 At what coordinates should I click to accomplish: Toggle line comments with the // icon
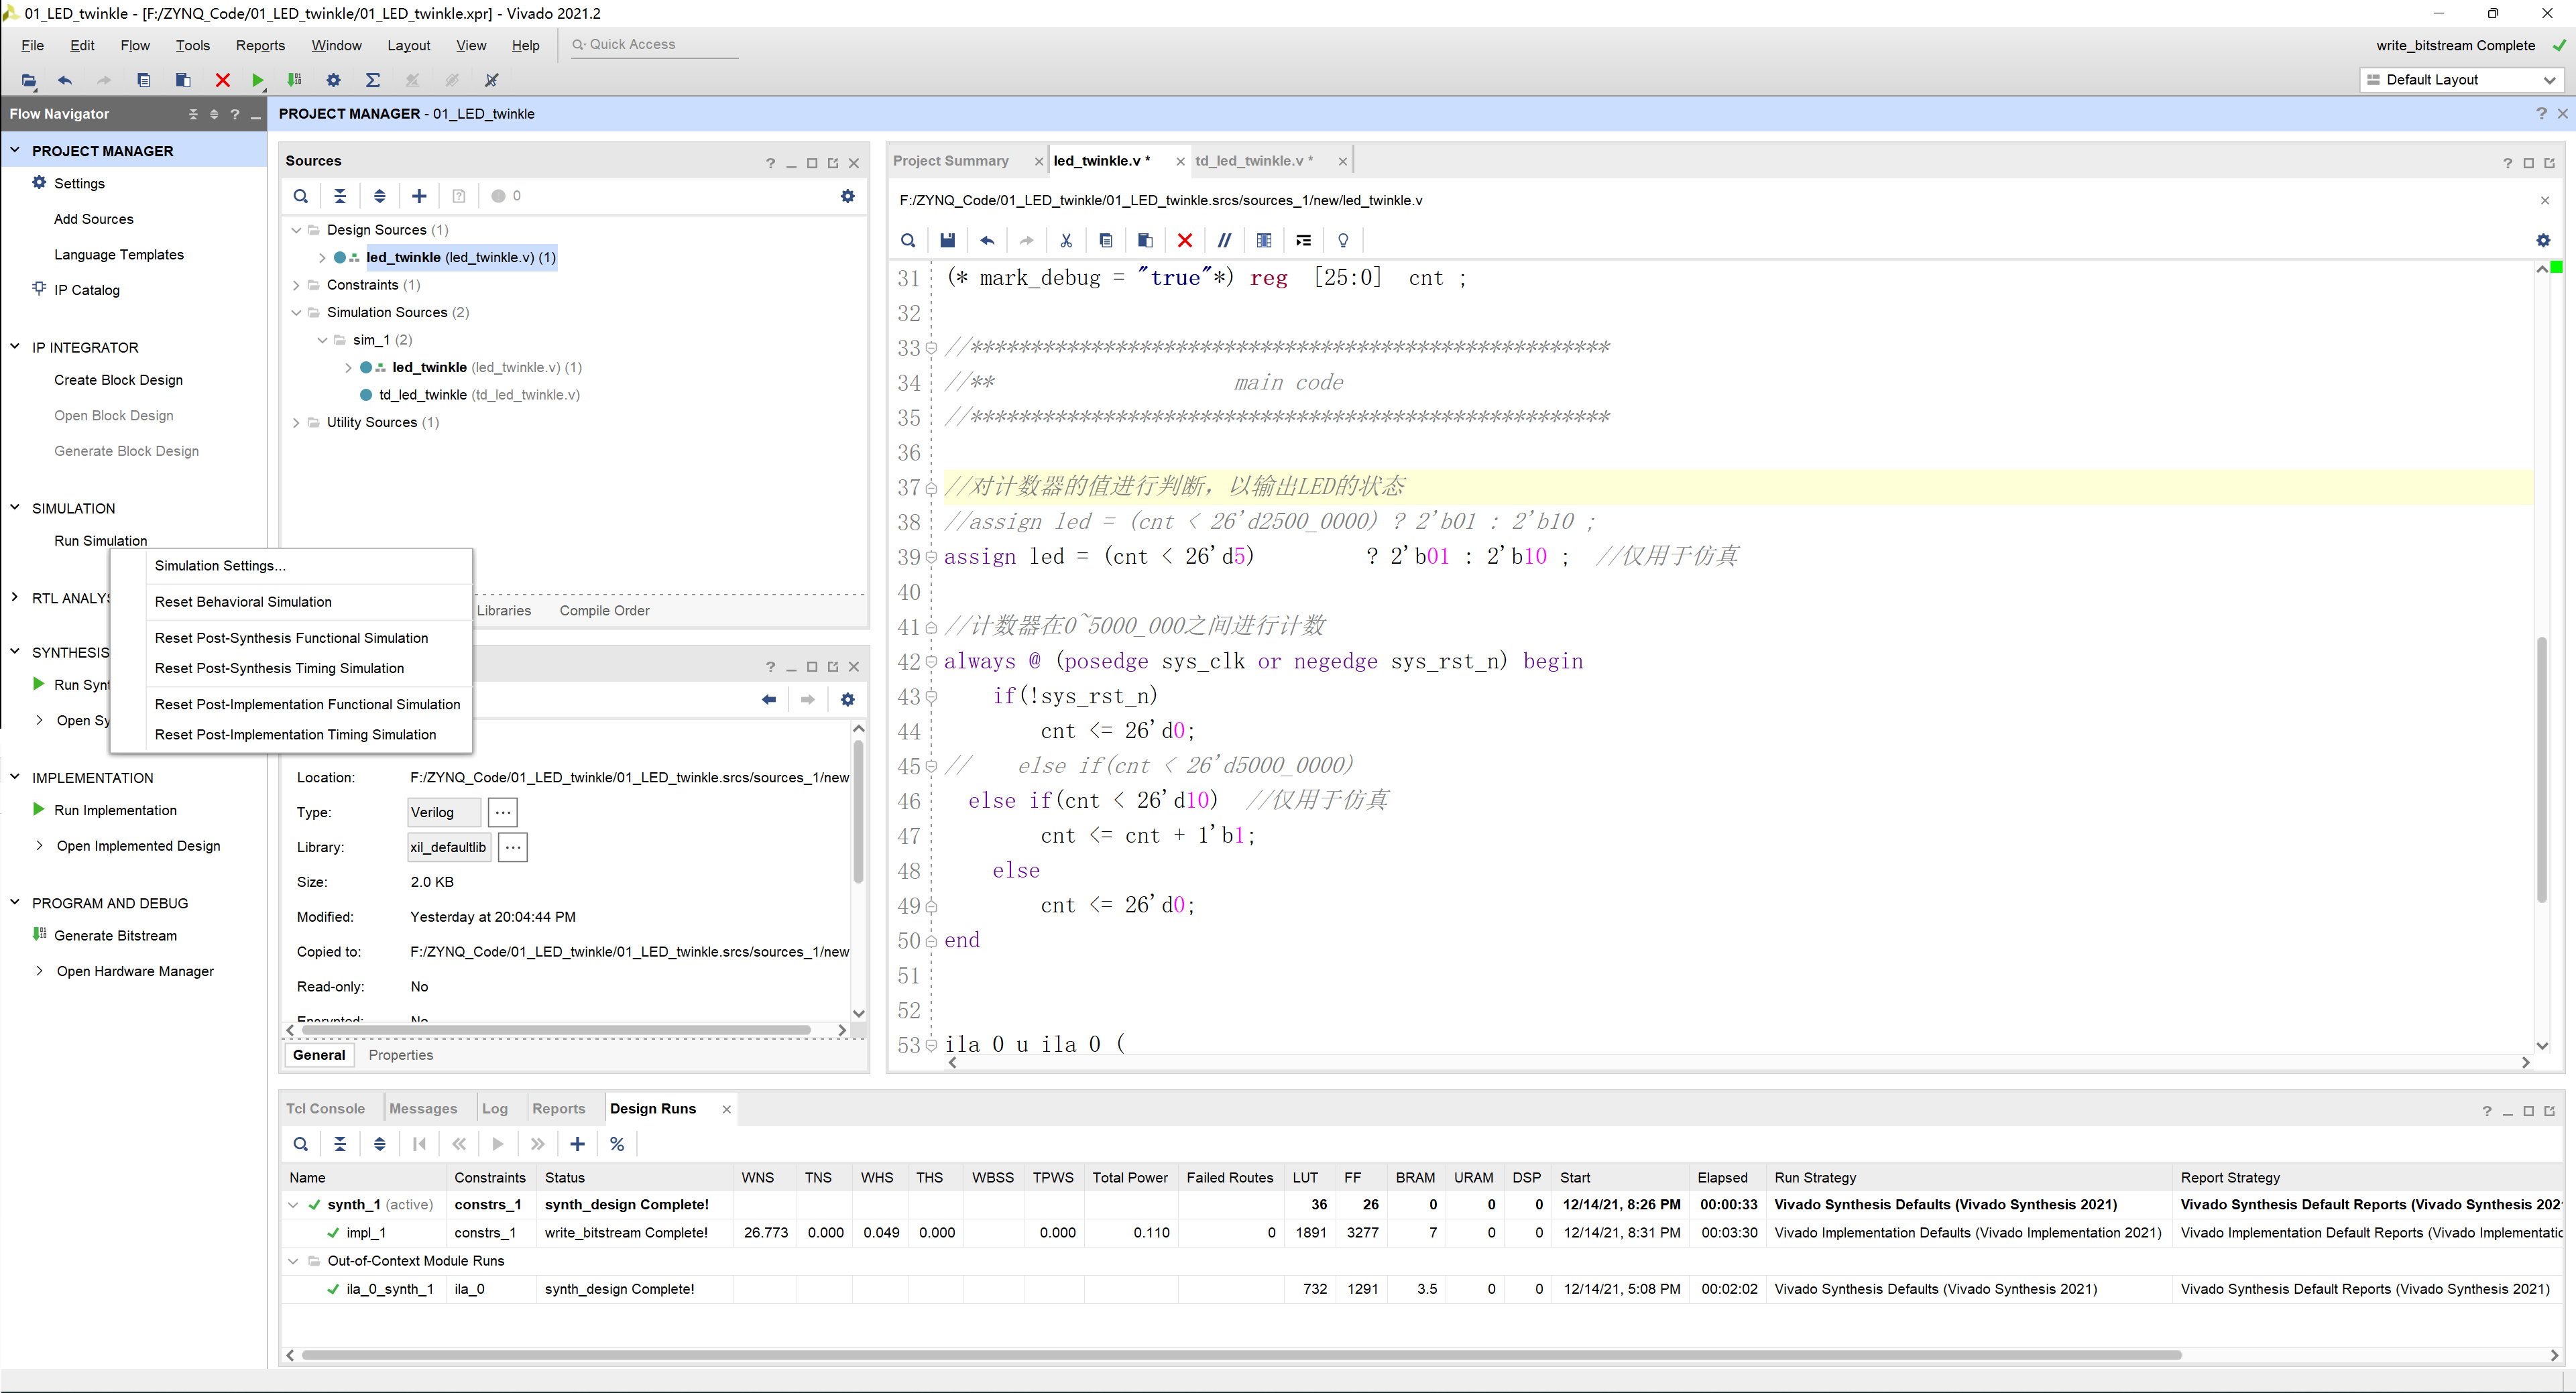coord(1224,240)
